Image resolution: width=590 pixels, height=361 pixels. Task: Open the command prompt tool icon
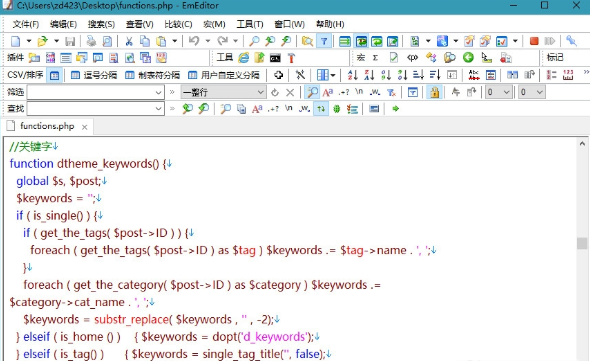pyautogui.click(x=275, y=58)
